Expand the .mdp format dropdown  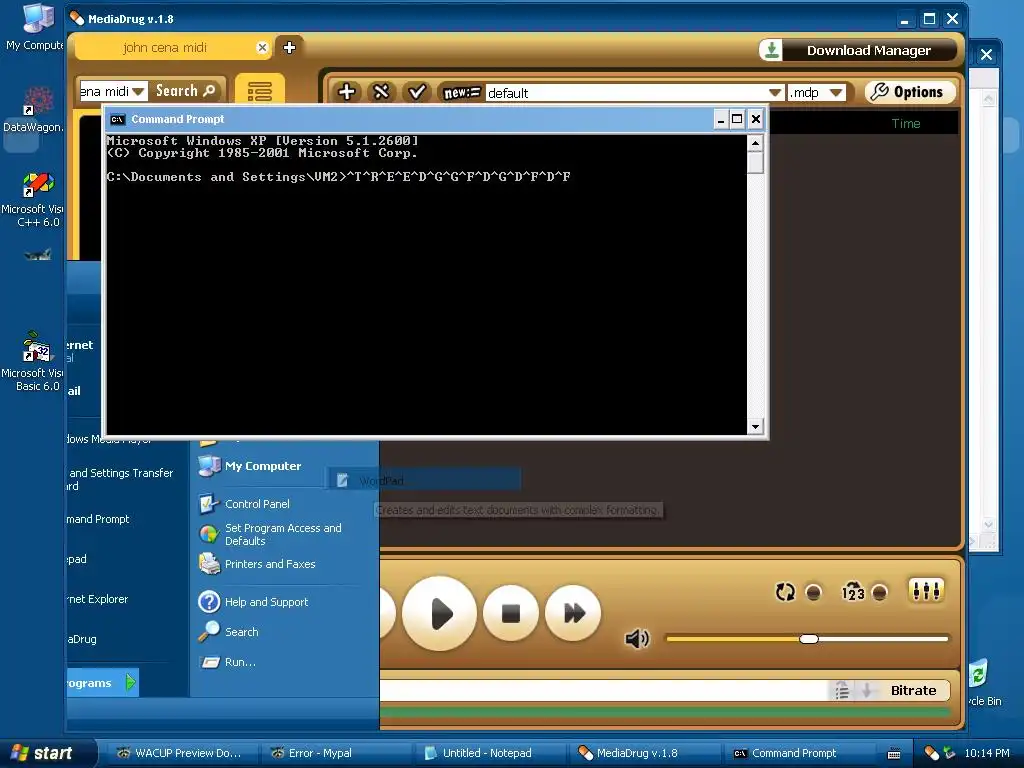(x=836, y=93)
